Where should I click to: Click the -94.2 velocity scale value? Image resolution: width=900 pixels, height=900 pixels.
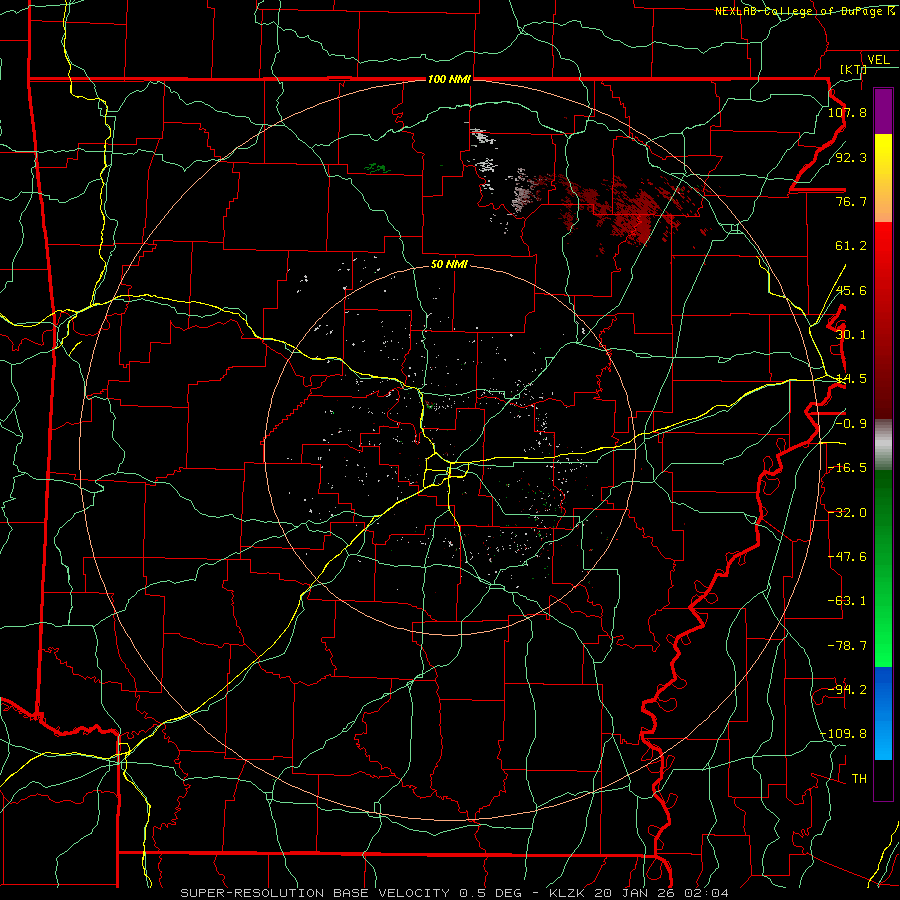[x=847, y=690]
